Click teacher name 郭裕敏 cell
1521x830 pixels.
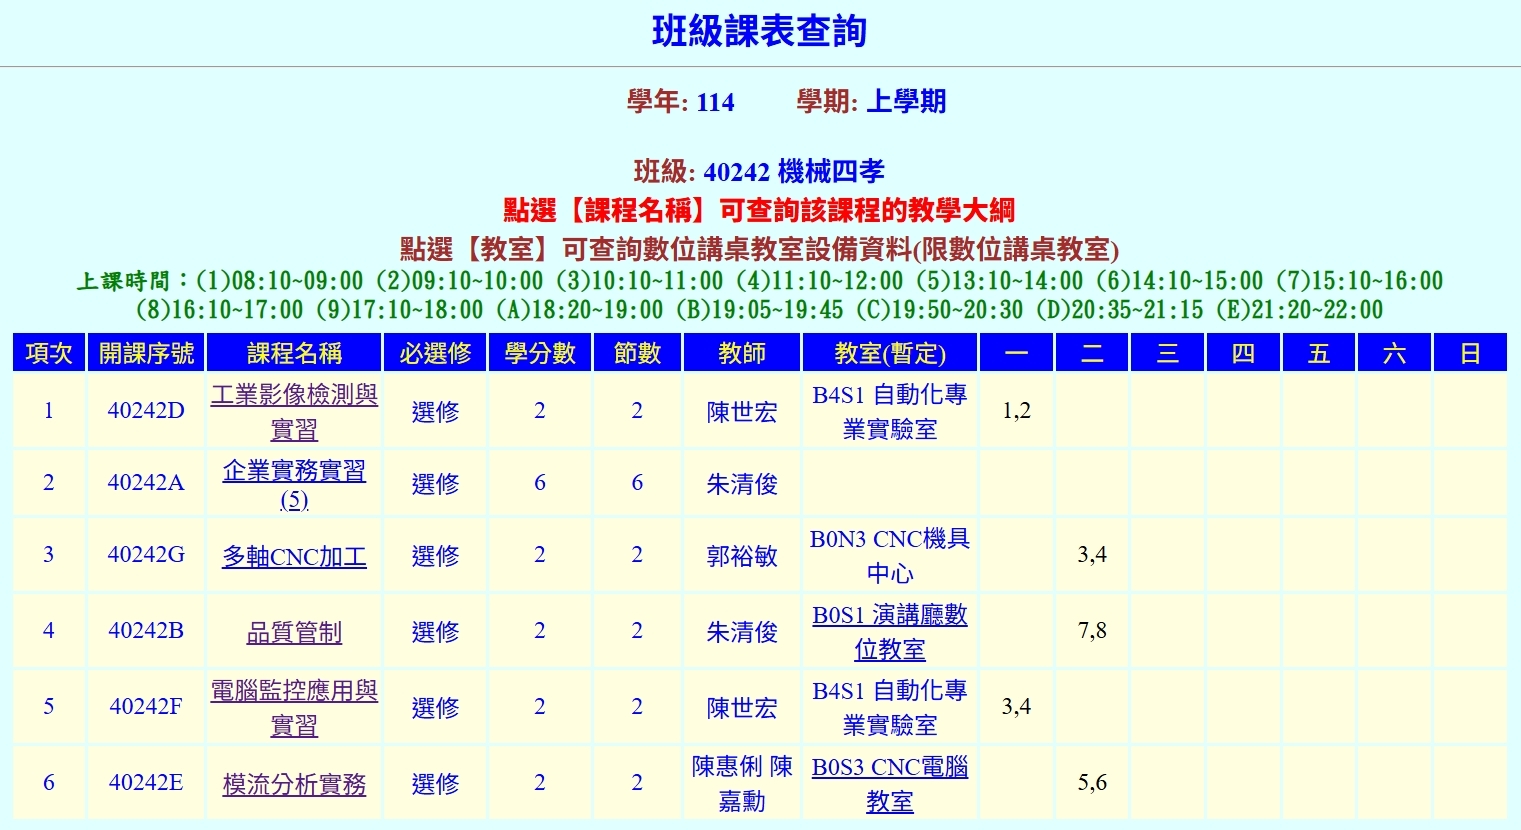[741, 556]
